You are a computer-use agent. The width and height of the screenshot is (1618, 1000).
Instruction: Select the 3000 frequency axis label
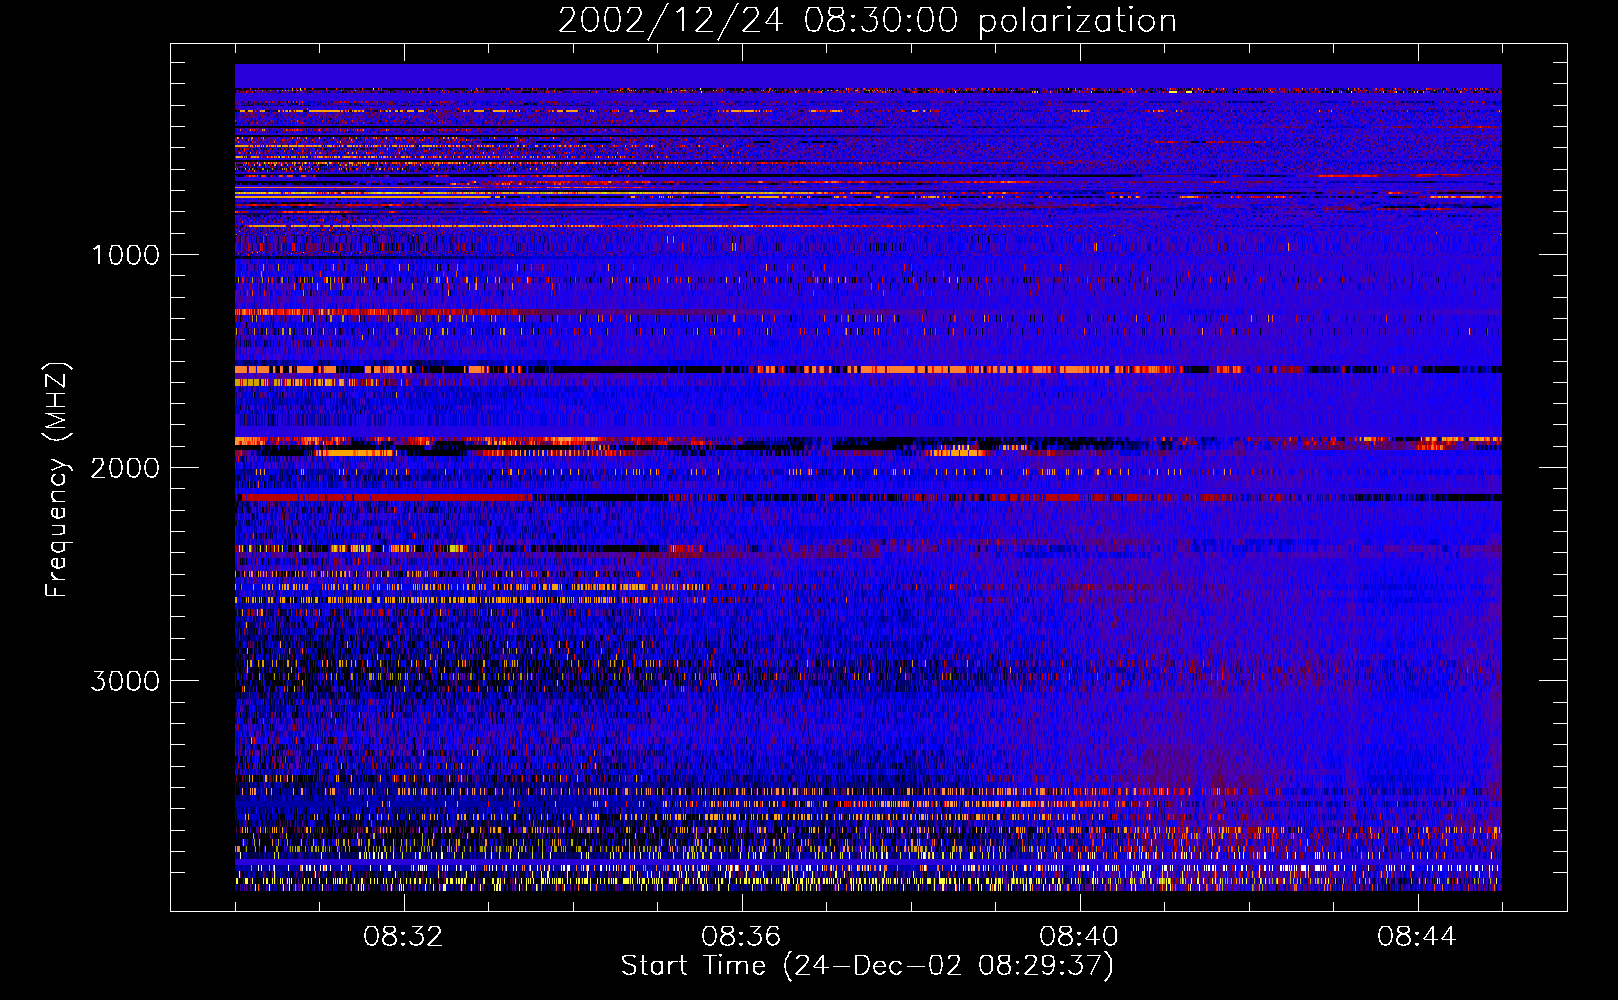point(126,681)
